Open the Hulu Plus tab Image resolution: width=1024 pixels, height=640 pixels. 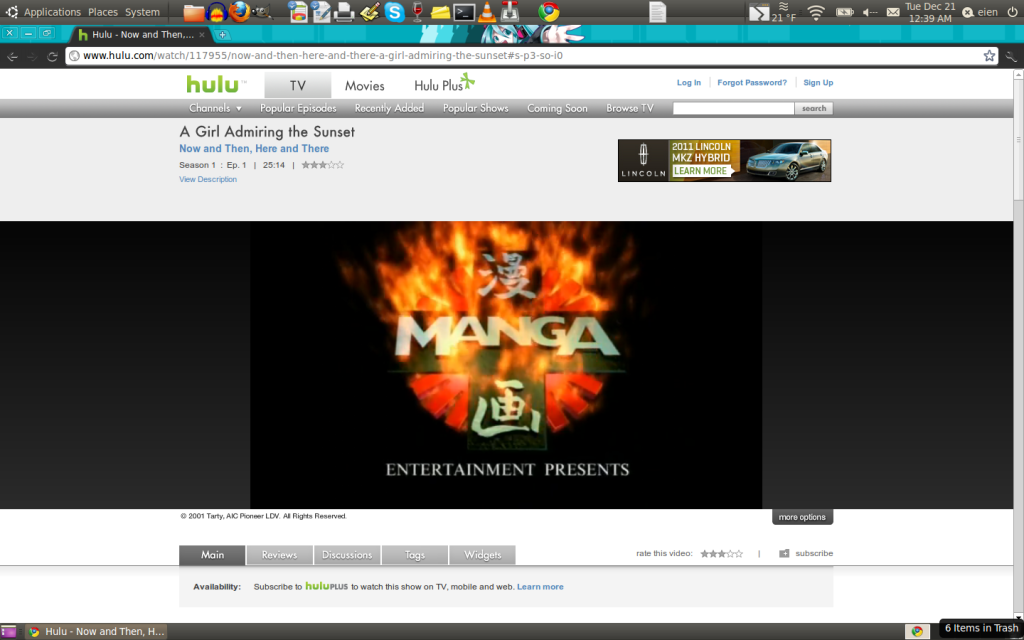tap(444, 84)
